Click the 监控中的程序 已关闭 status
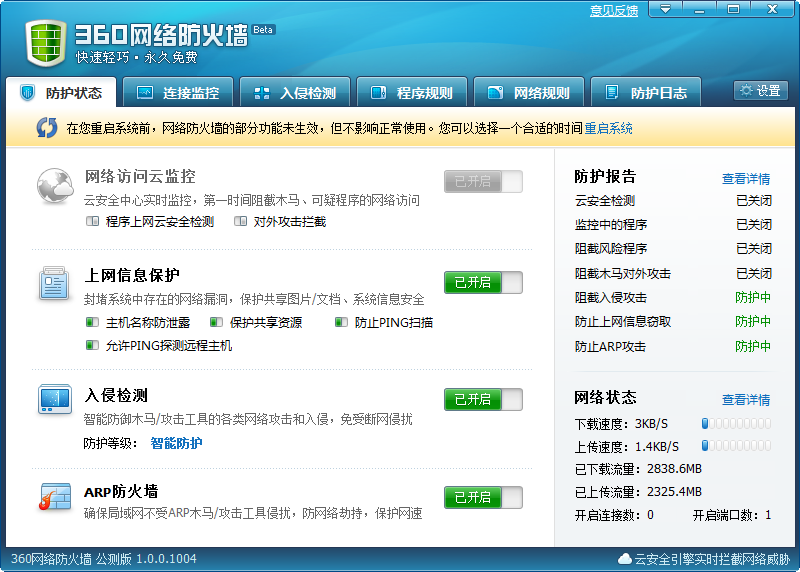Viewport: 800px width, 572px height. click(754, 225)
